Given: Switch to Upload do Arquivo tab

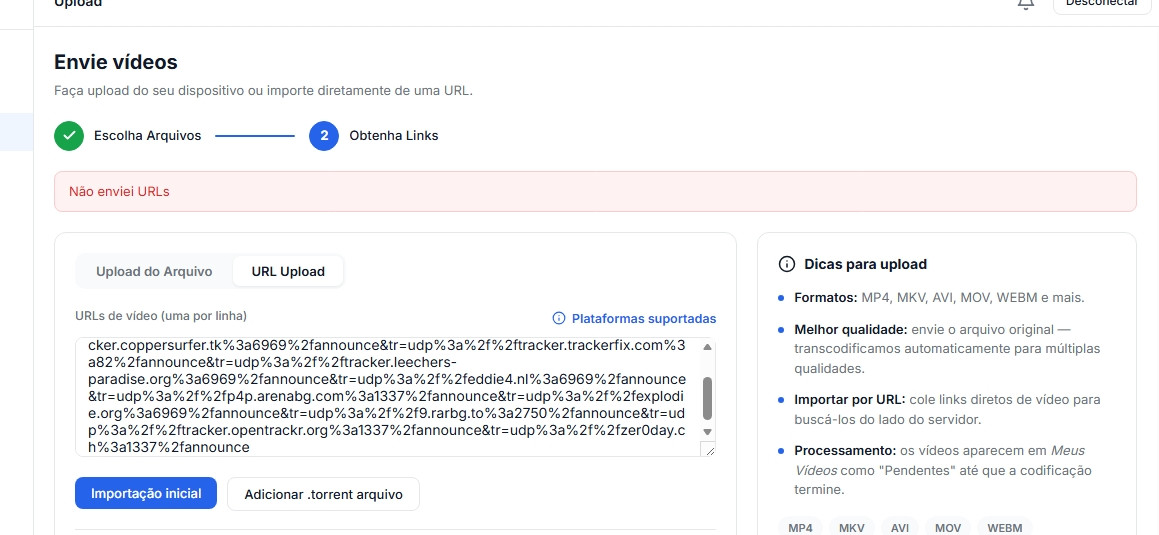Looking at the screenshot, I should tap(154, 271).
